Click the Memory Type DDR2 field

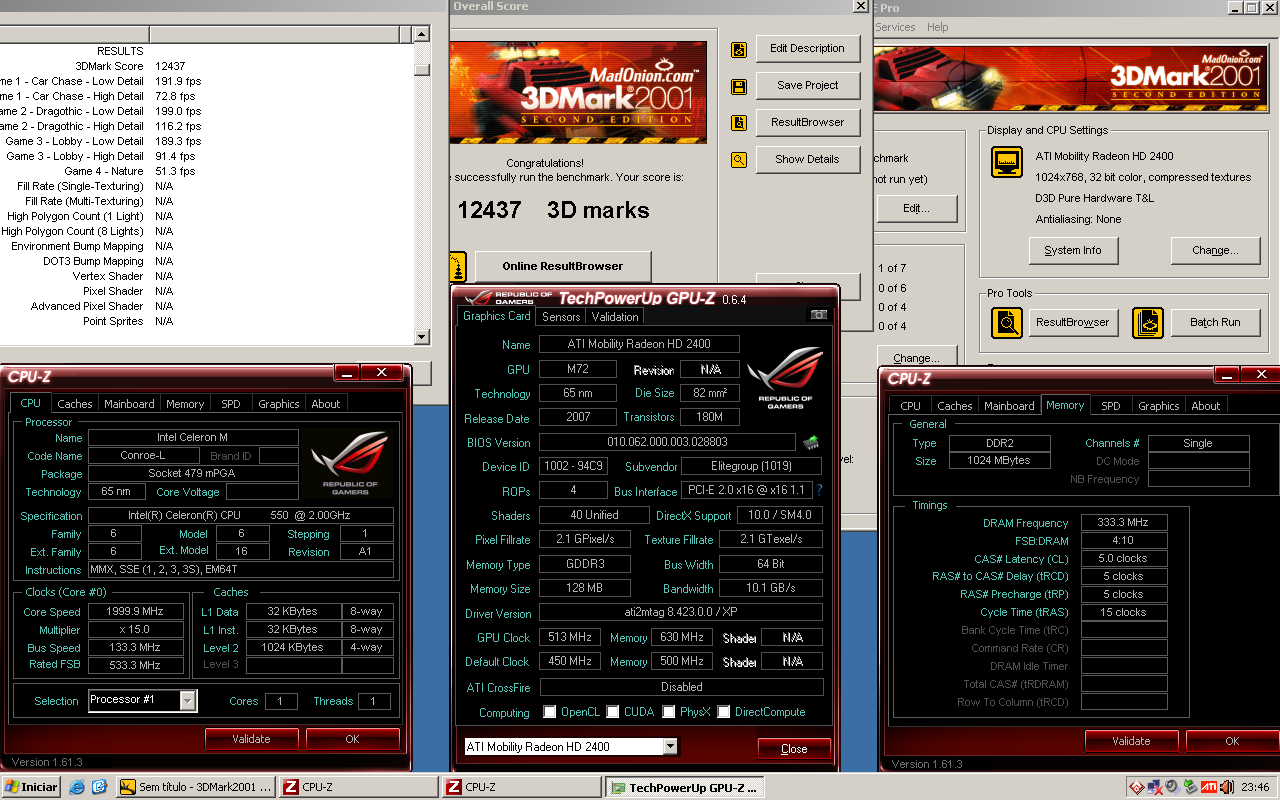click(1000, 443)
